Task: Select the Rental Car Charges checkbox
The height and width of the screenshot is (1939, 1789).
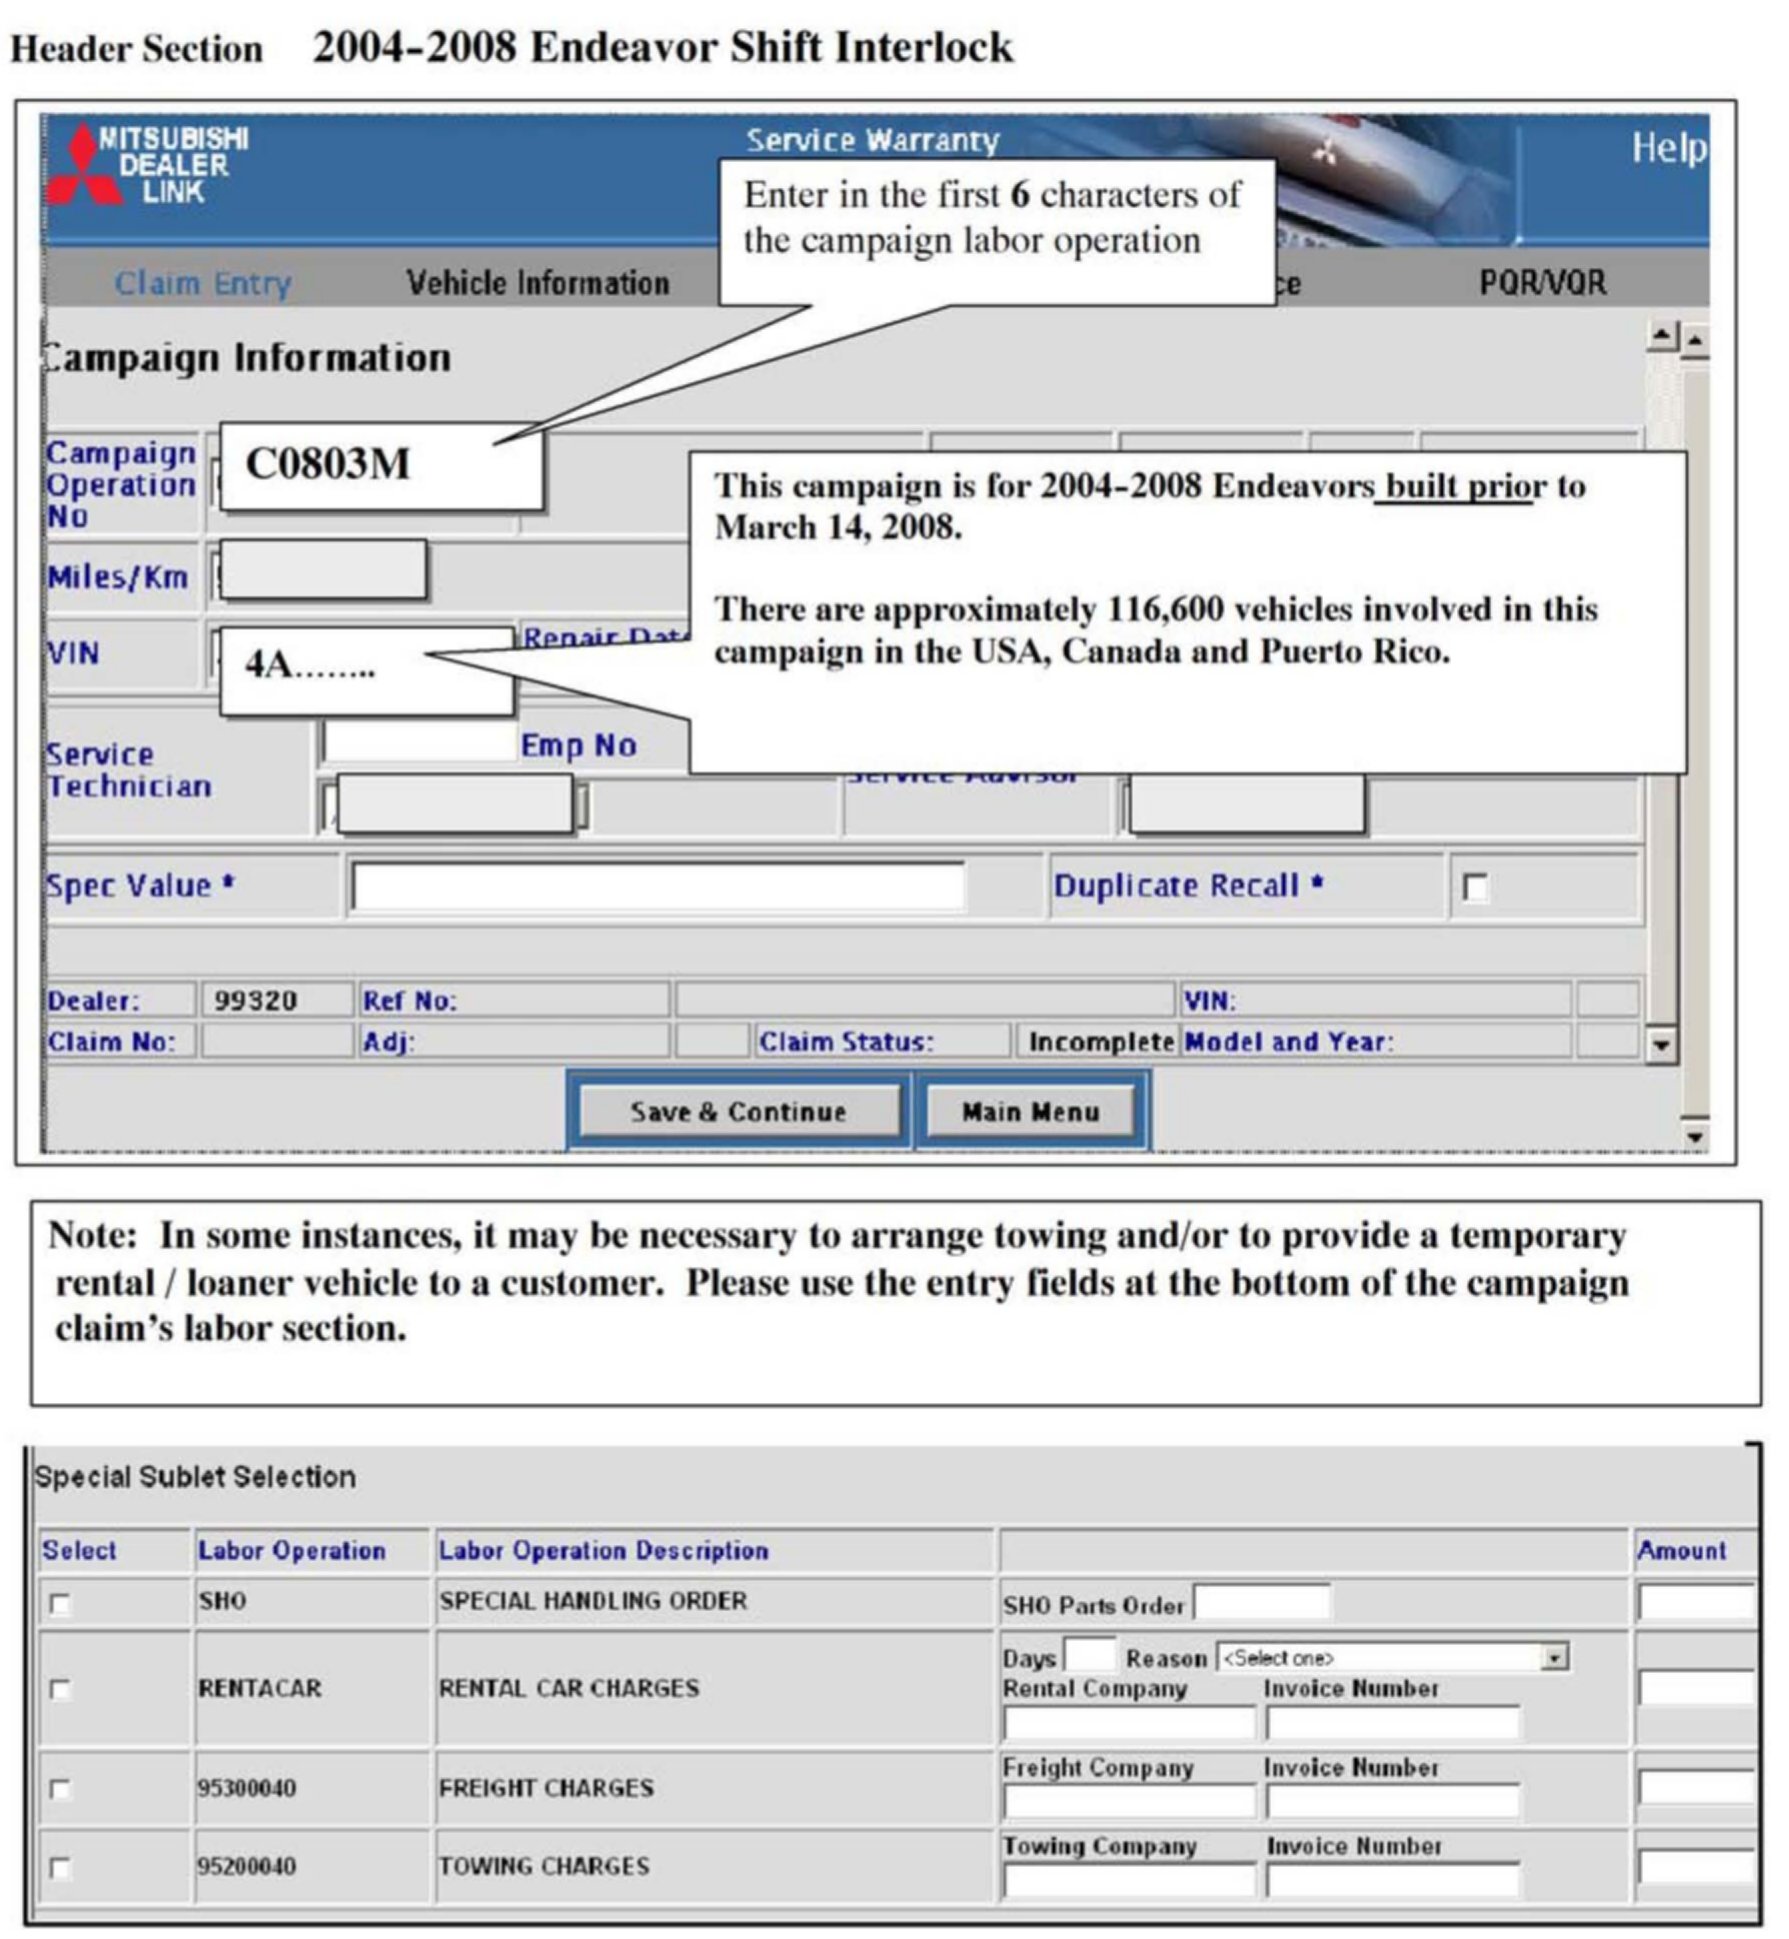Action: pyautogui.click(x=61, y=1689)
